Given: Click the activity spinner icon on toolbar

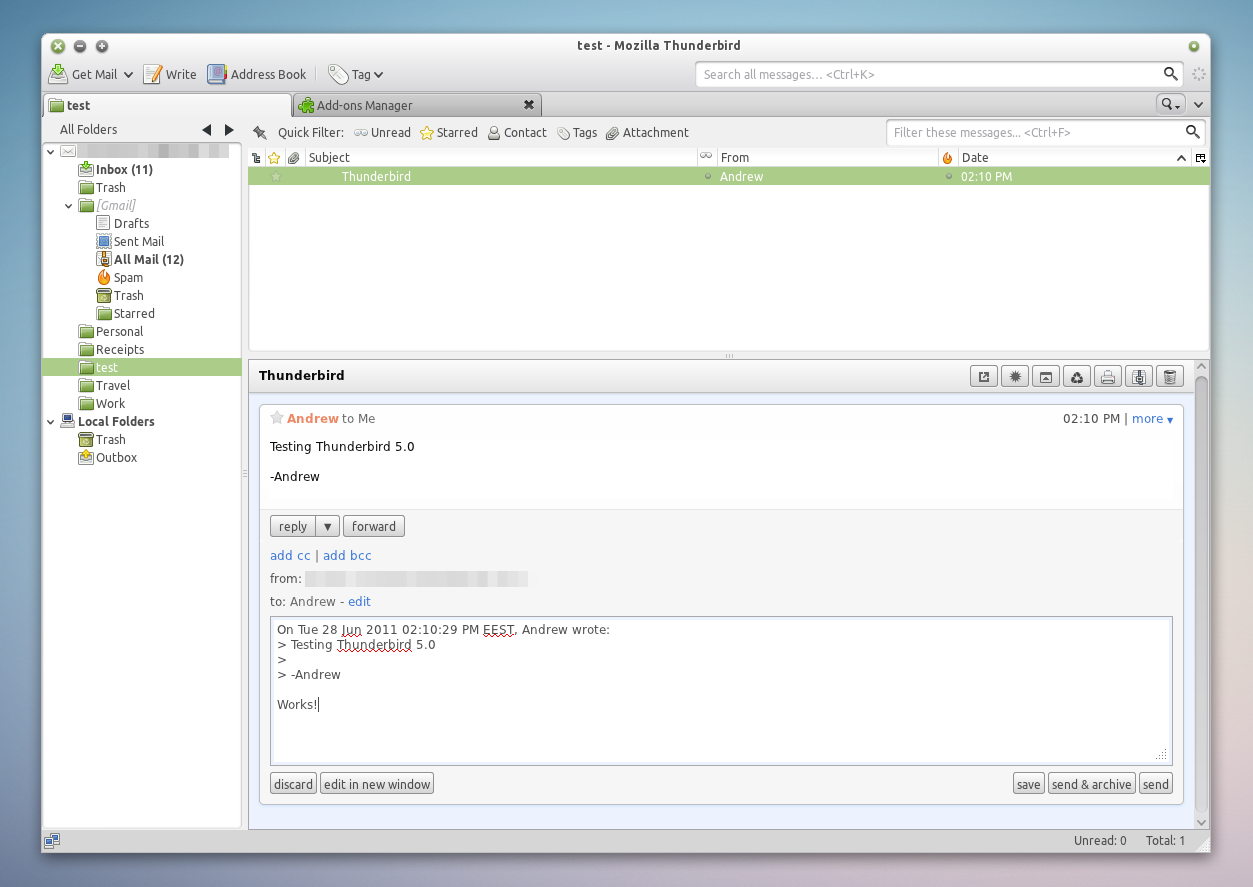Looking at the screenshot, I should point(1199,74).
